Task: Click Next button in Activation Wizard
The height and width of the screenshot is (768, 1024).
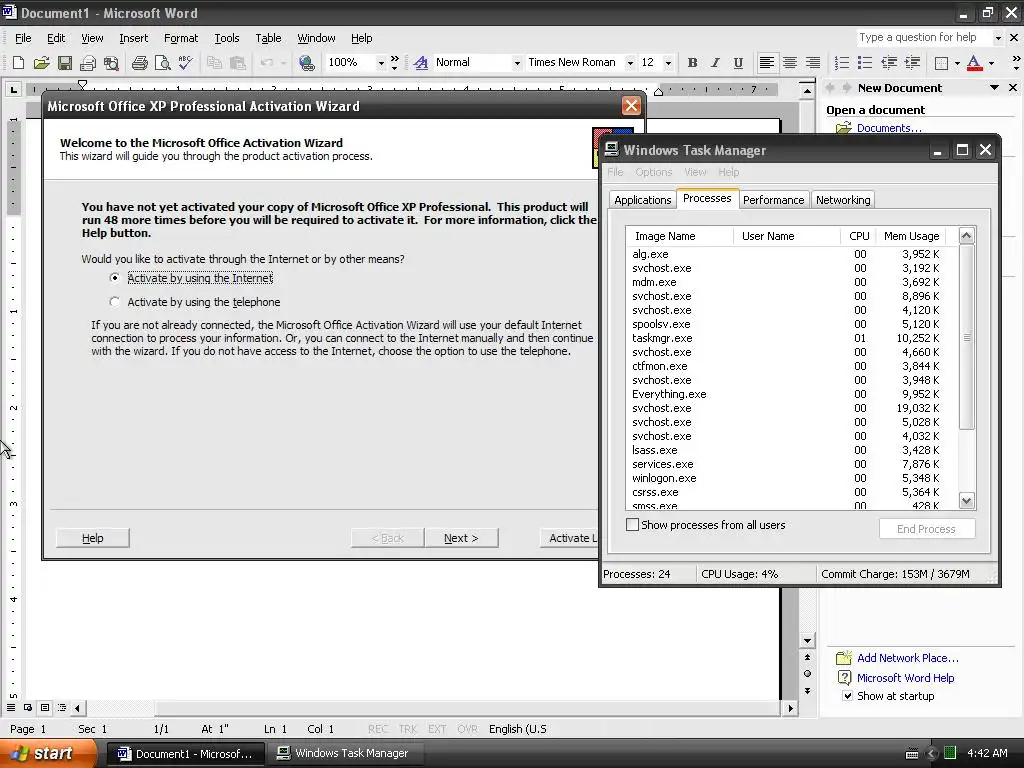Action: coord(461,538)
